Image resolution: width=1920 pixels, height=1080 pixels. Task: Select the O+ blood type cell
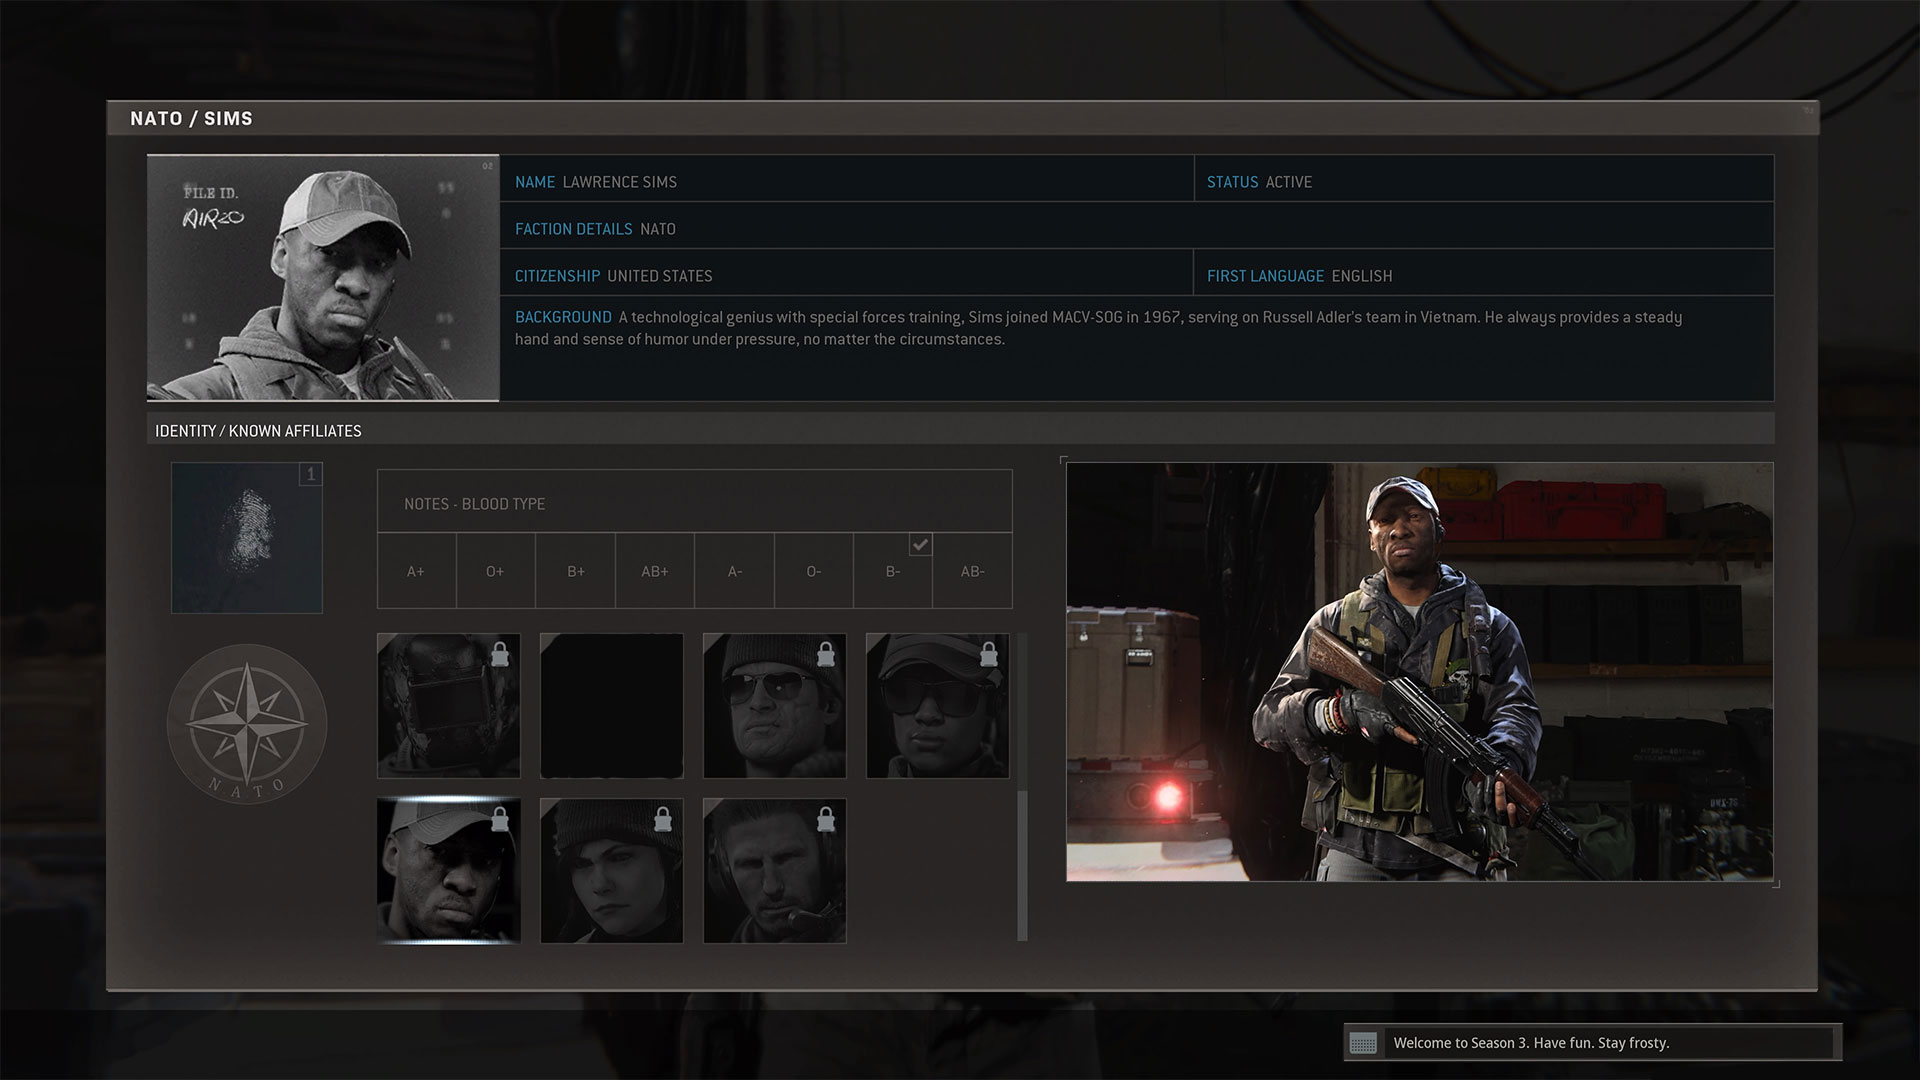coord(495,571)
